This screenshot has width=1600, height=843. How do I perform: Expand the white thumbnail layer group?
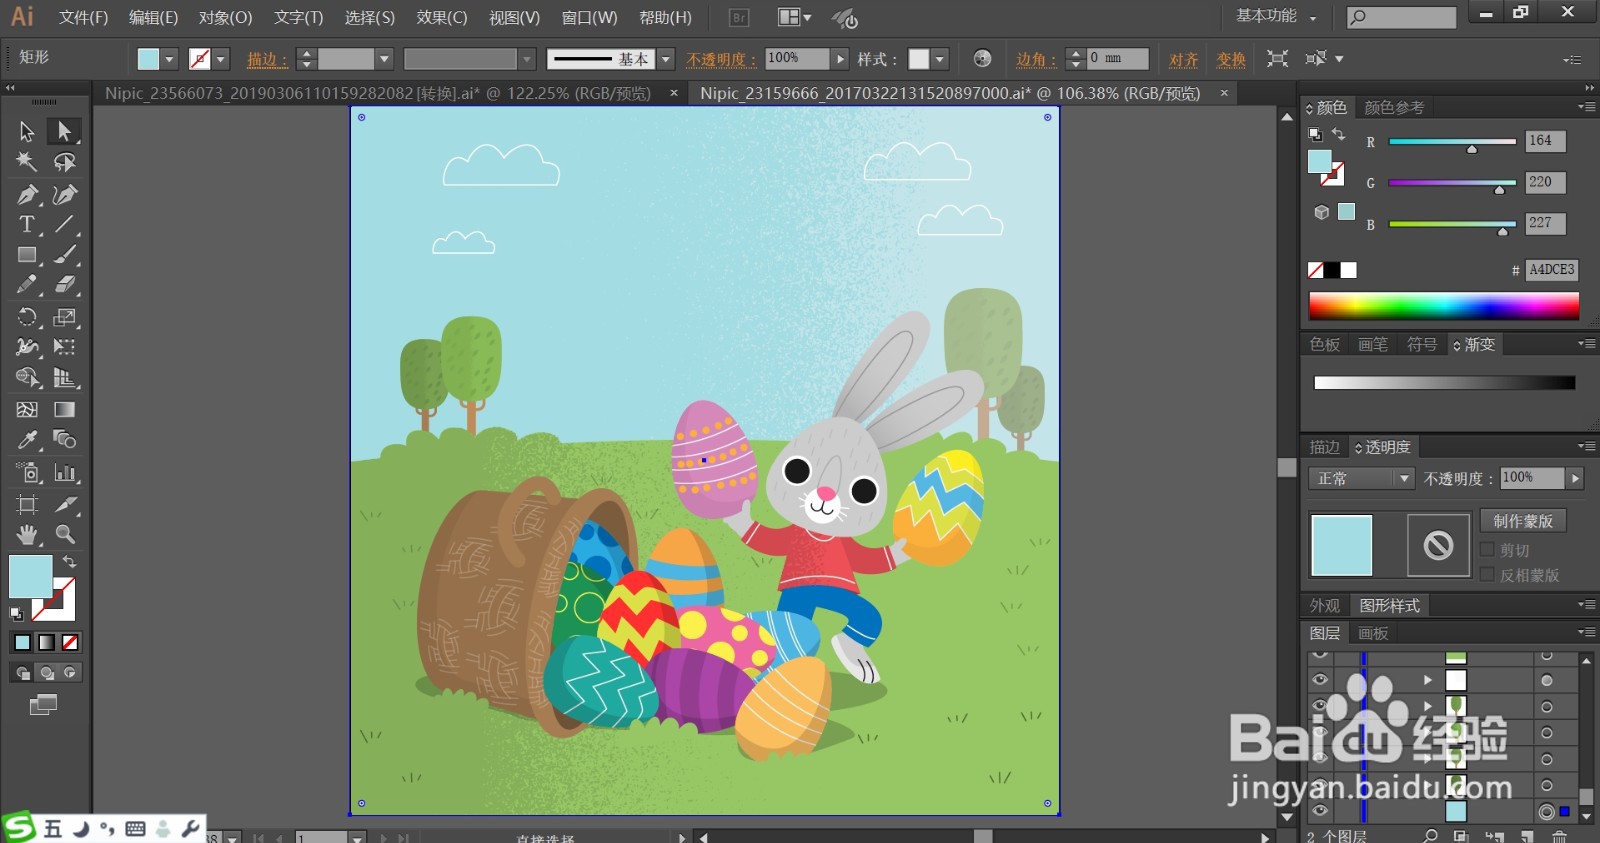pos(1428,680)
